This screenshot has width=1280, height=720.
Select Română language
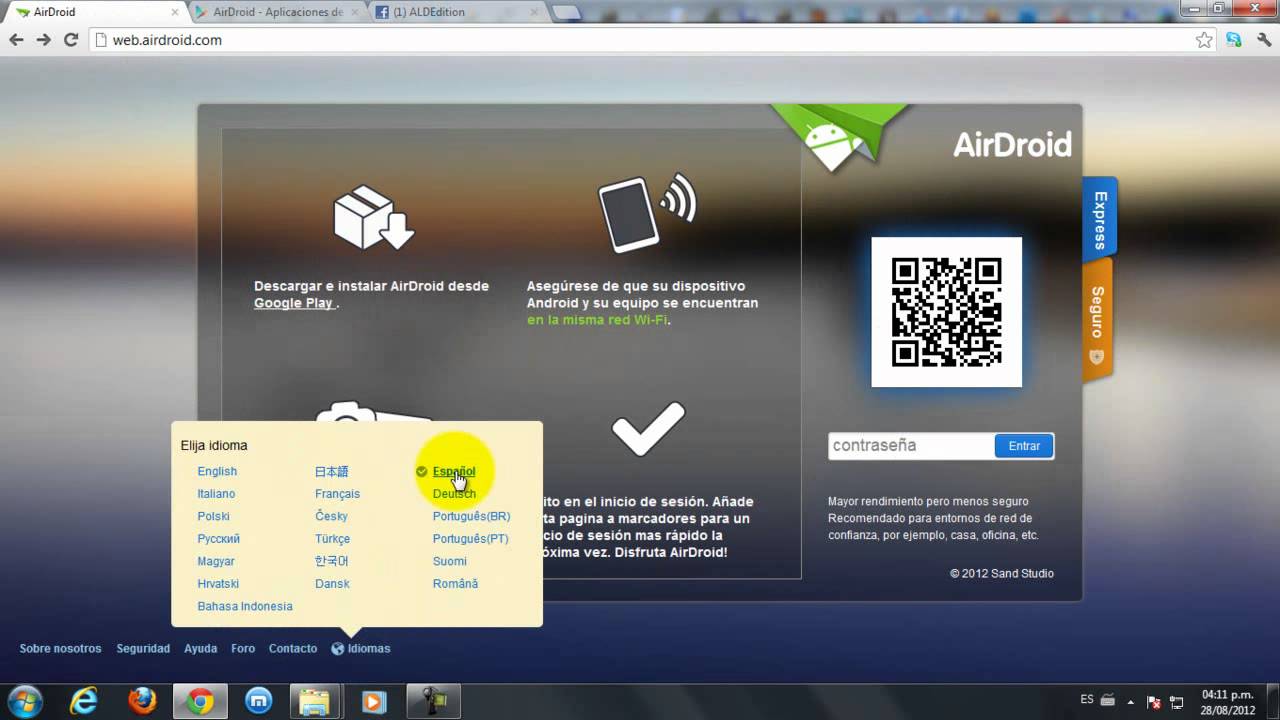coord(455,584)
